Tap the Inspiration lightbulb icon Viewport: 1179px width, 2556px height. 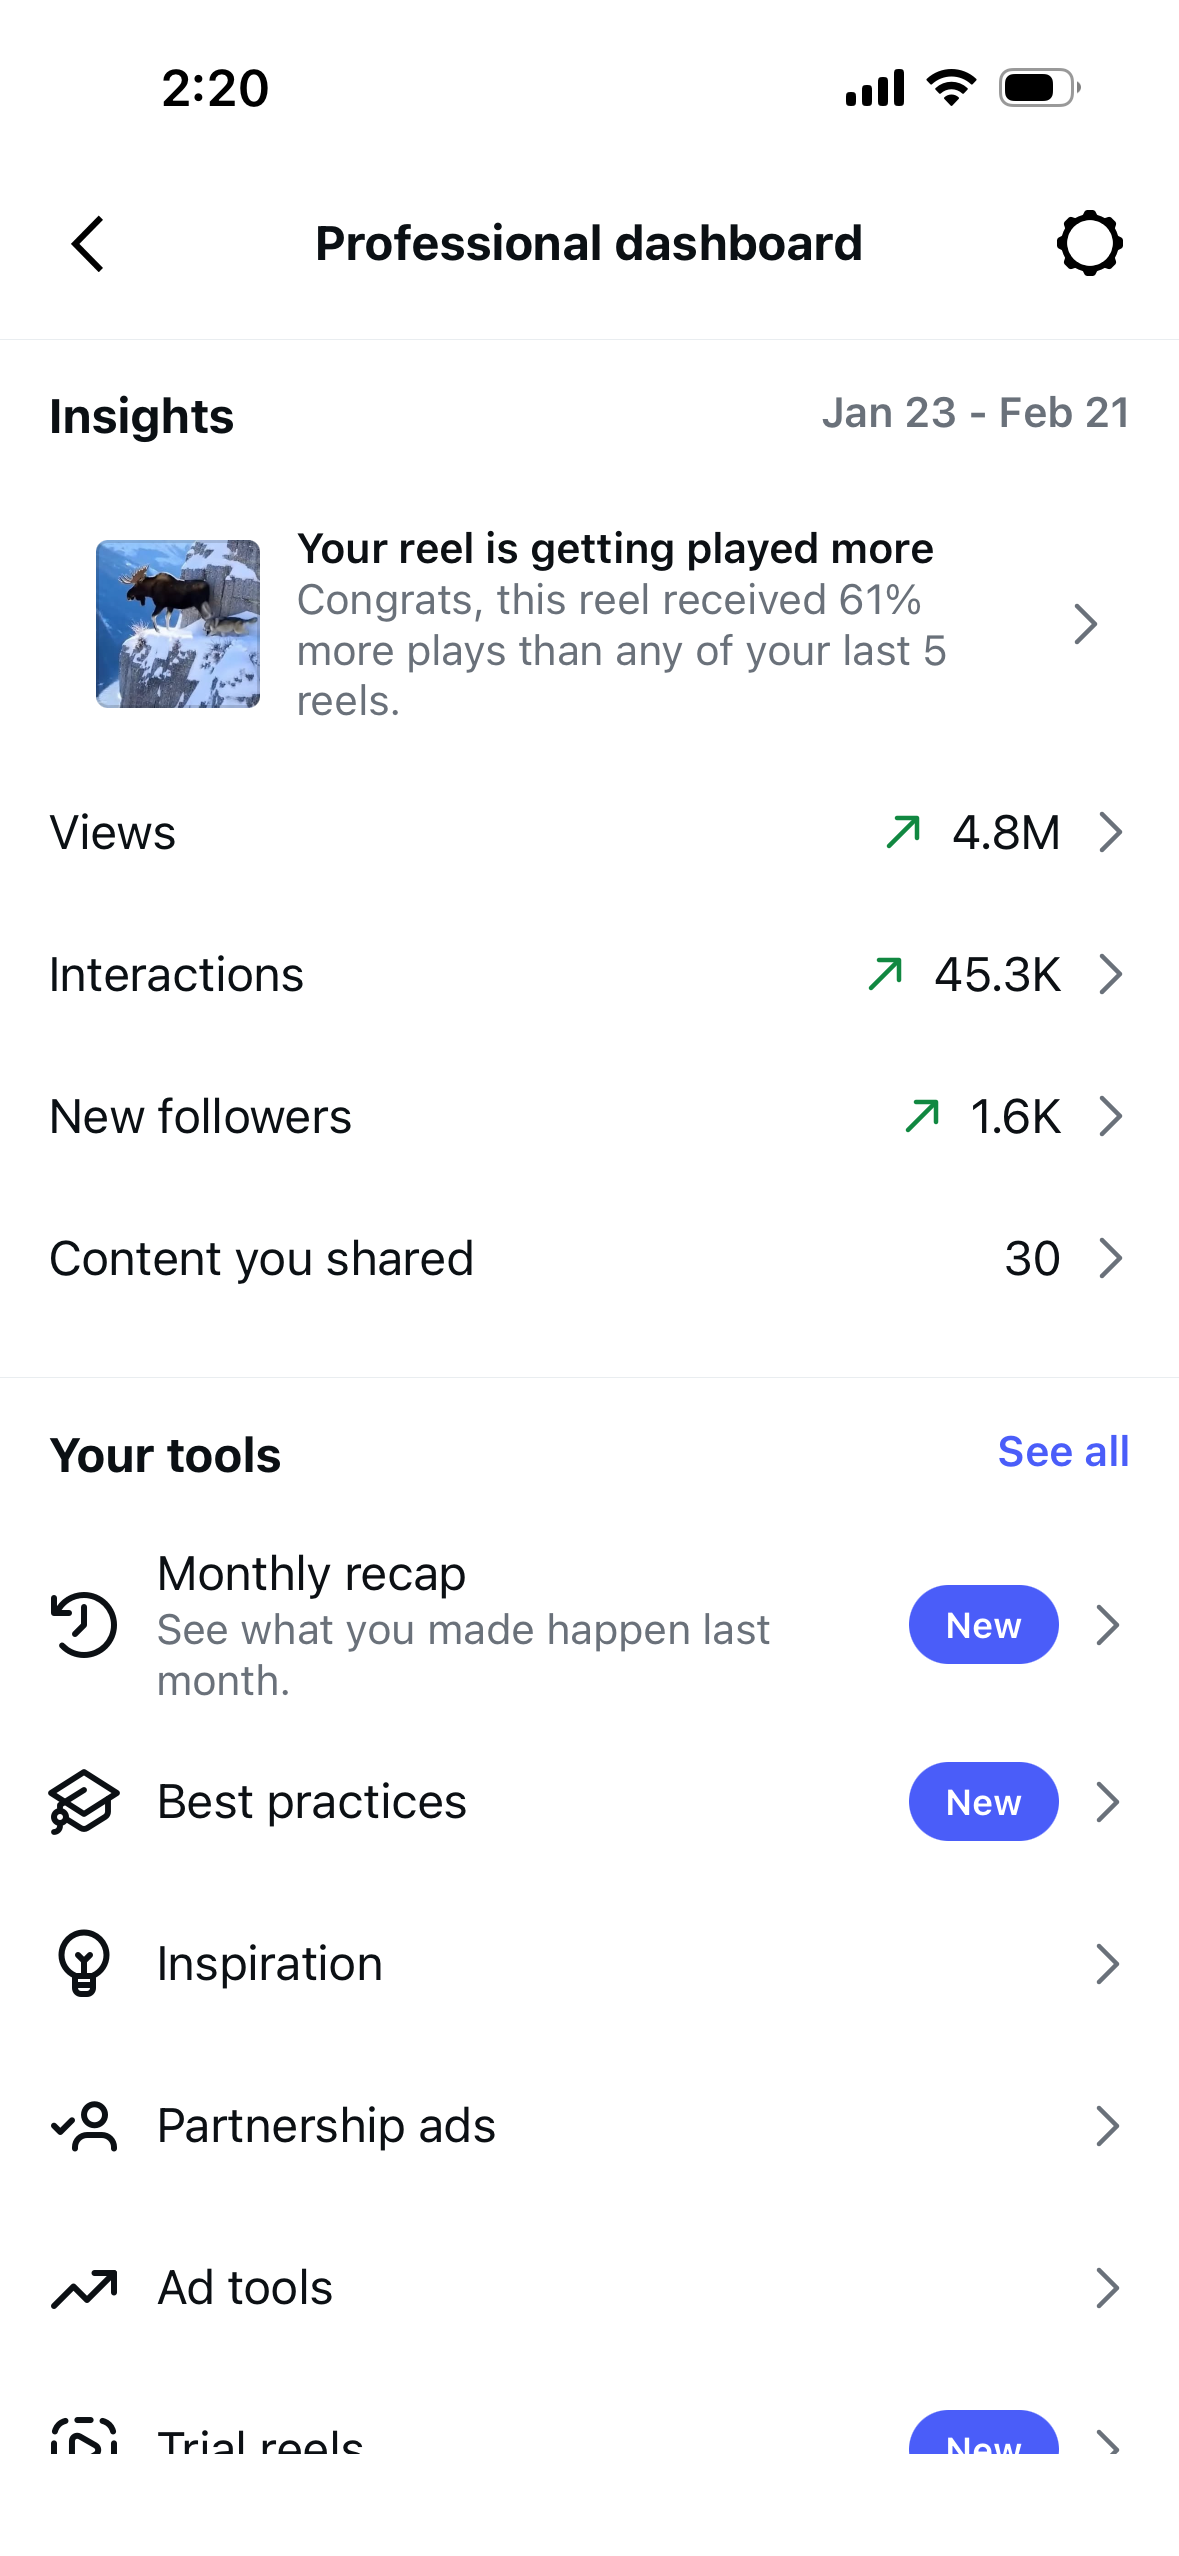tap(84, 1962)
